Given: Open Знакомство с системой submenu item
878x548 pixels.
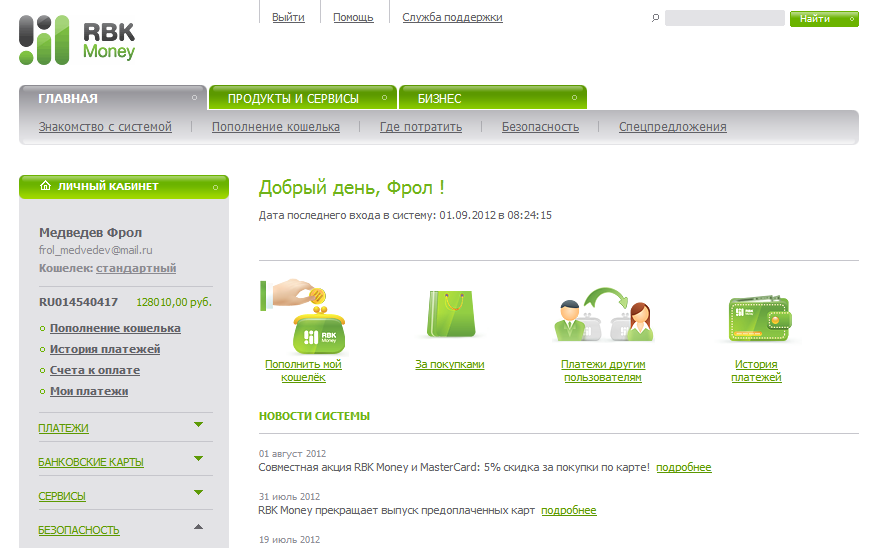Looking at the screenshot, I should click(105, 127).
